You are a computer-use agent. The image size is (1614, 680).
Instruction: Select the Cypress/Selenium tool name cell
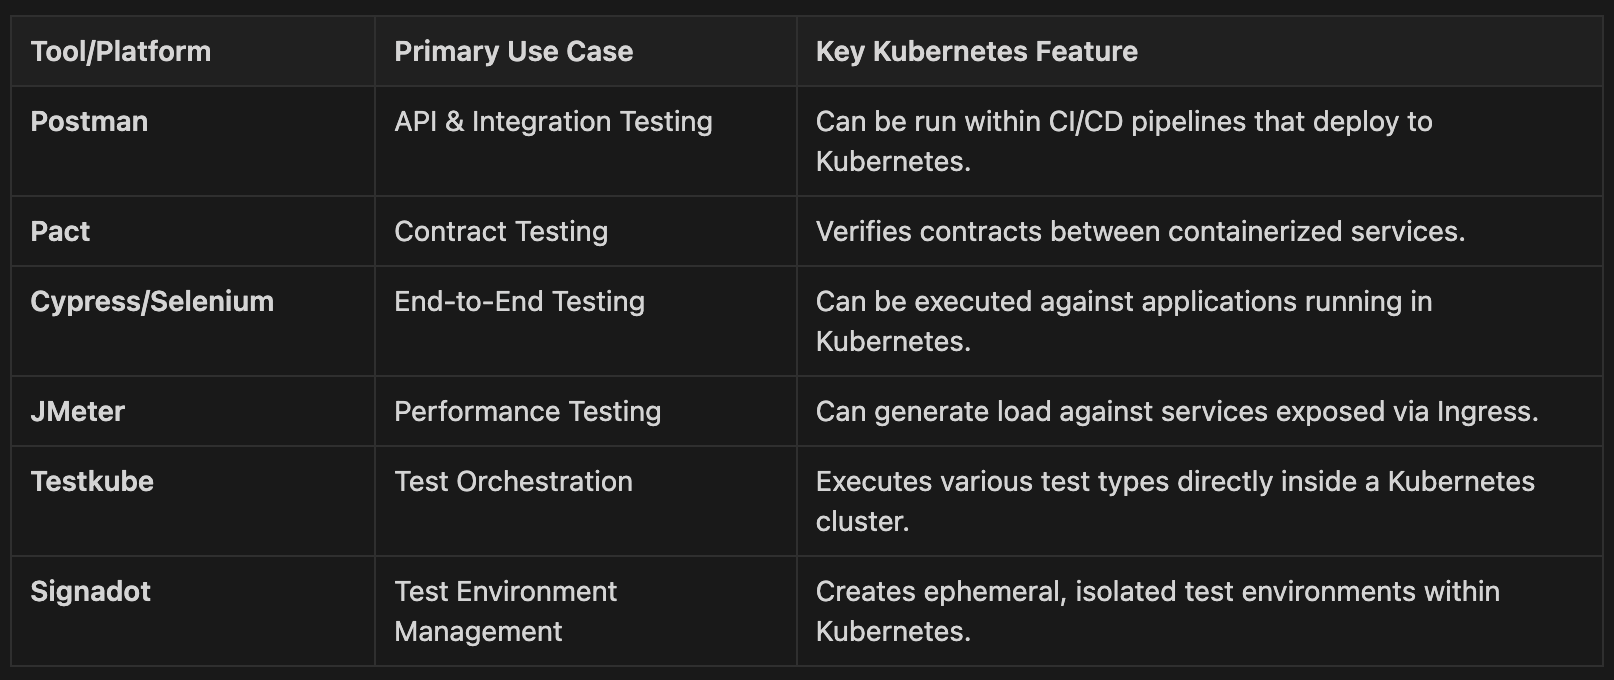tap(152, 302)
